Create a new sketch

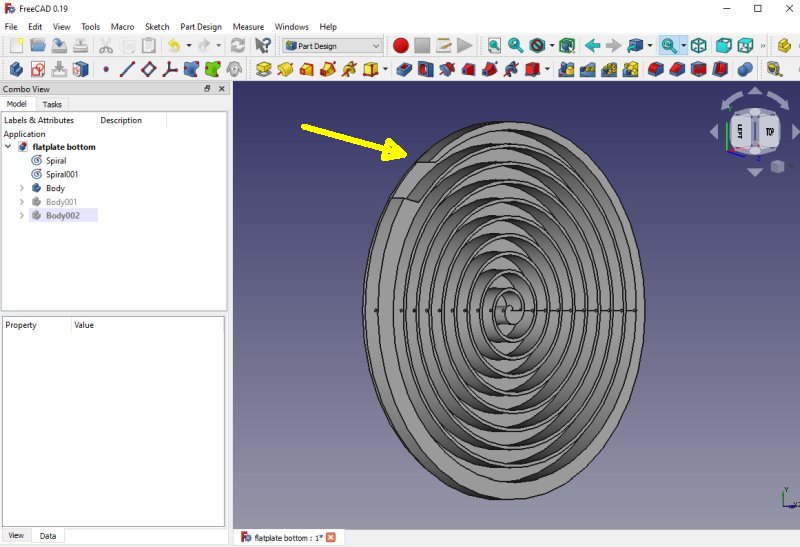(38, 69)
